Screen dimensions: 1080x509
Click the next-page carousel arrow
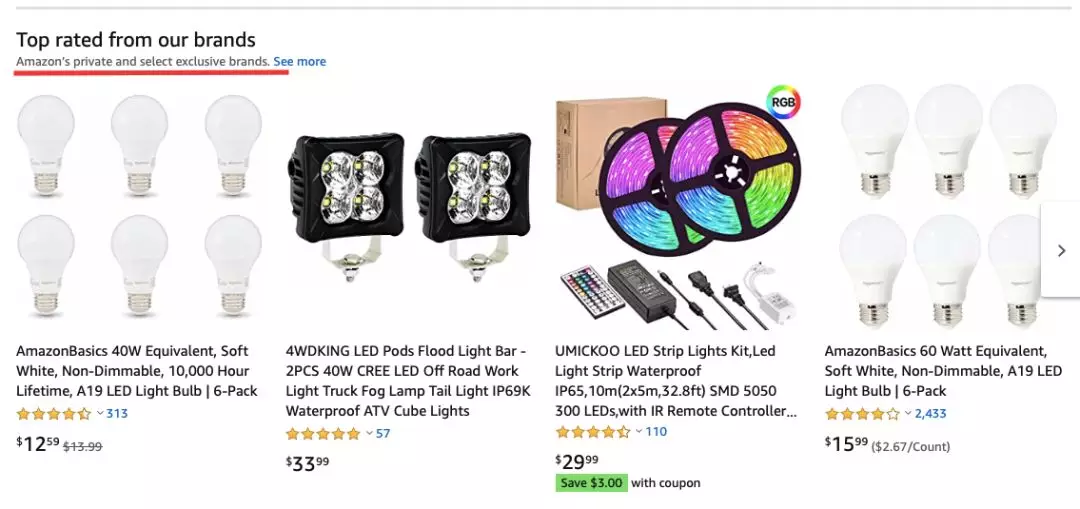(1061, 250)
